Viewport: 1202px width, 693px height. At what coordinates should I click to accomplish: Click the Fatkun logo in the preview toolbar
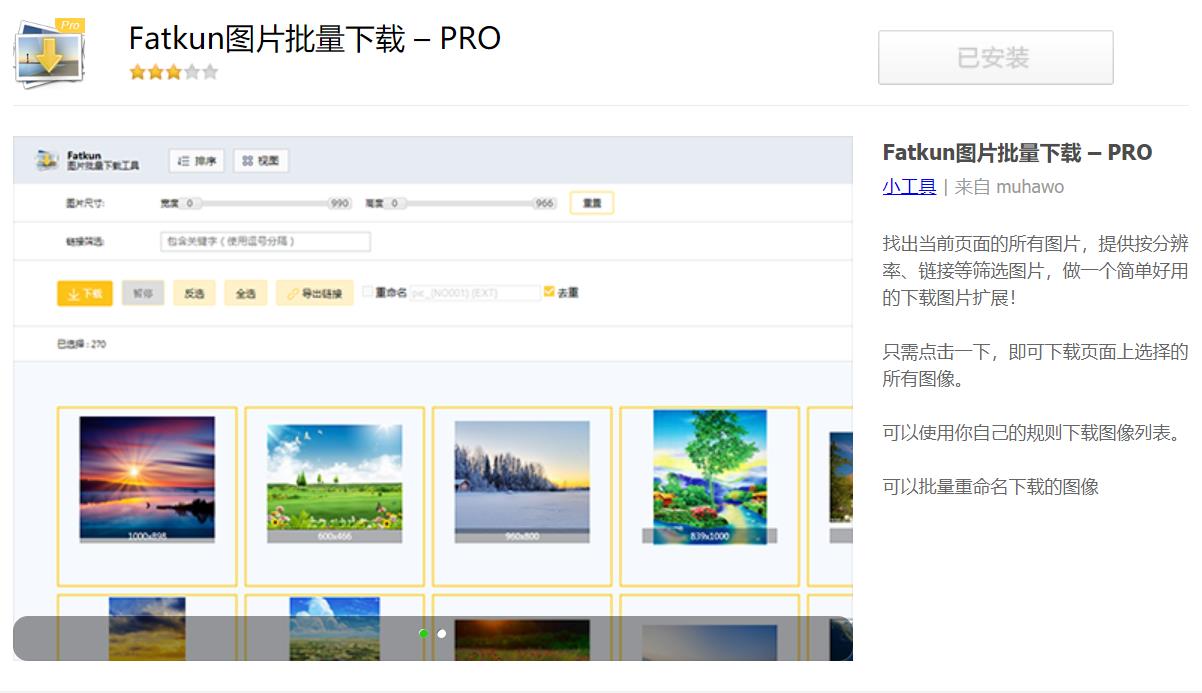[x=45, y=161]
